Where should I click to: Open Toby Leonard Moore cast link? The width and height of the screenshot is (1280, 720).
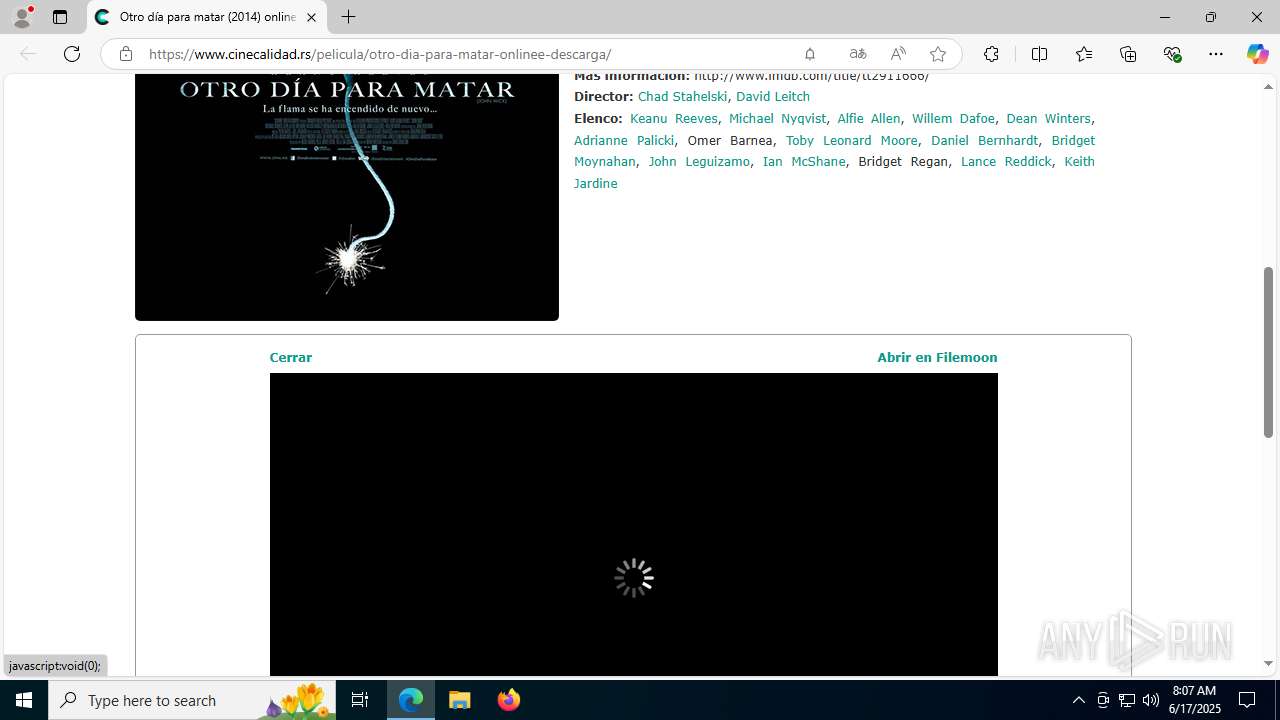tap(851, 141)
